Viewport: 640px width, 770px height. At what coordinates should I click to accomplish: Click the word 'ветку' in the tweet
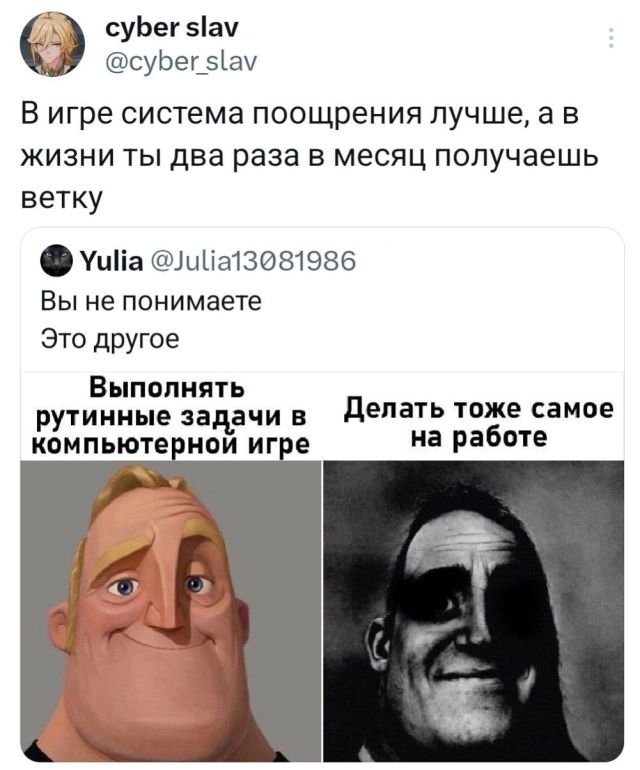click(x=62, y=199)
